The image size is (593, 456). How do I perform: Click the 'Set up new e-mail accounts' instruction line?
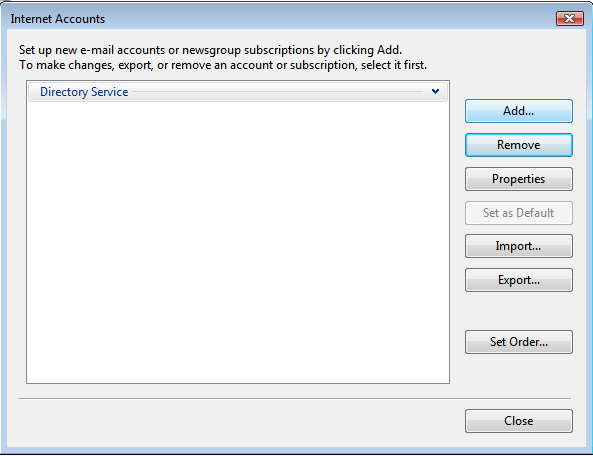point(210,50)
